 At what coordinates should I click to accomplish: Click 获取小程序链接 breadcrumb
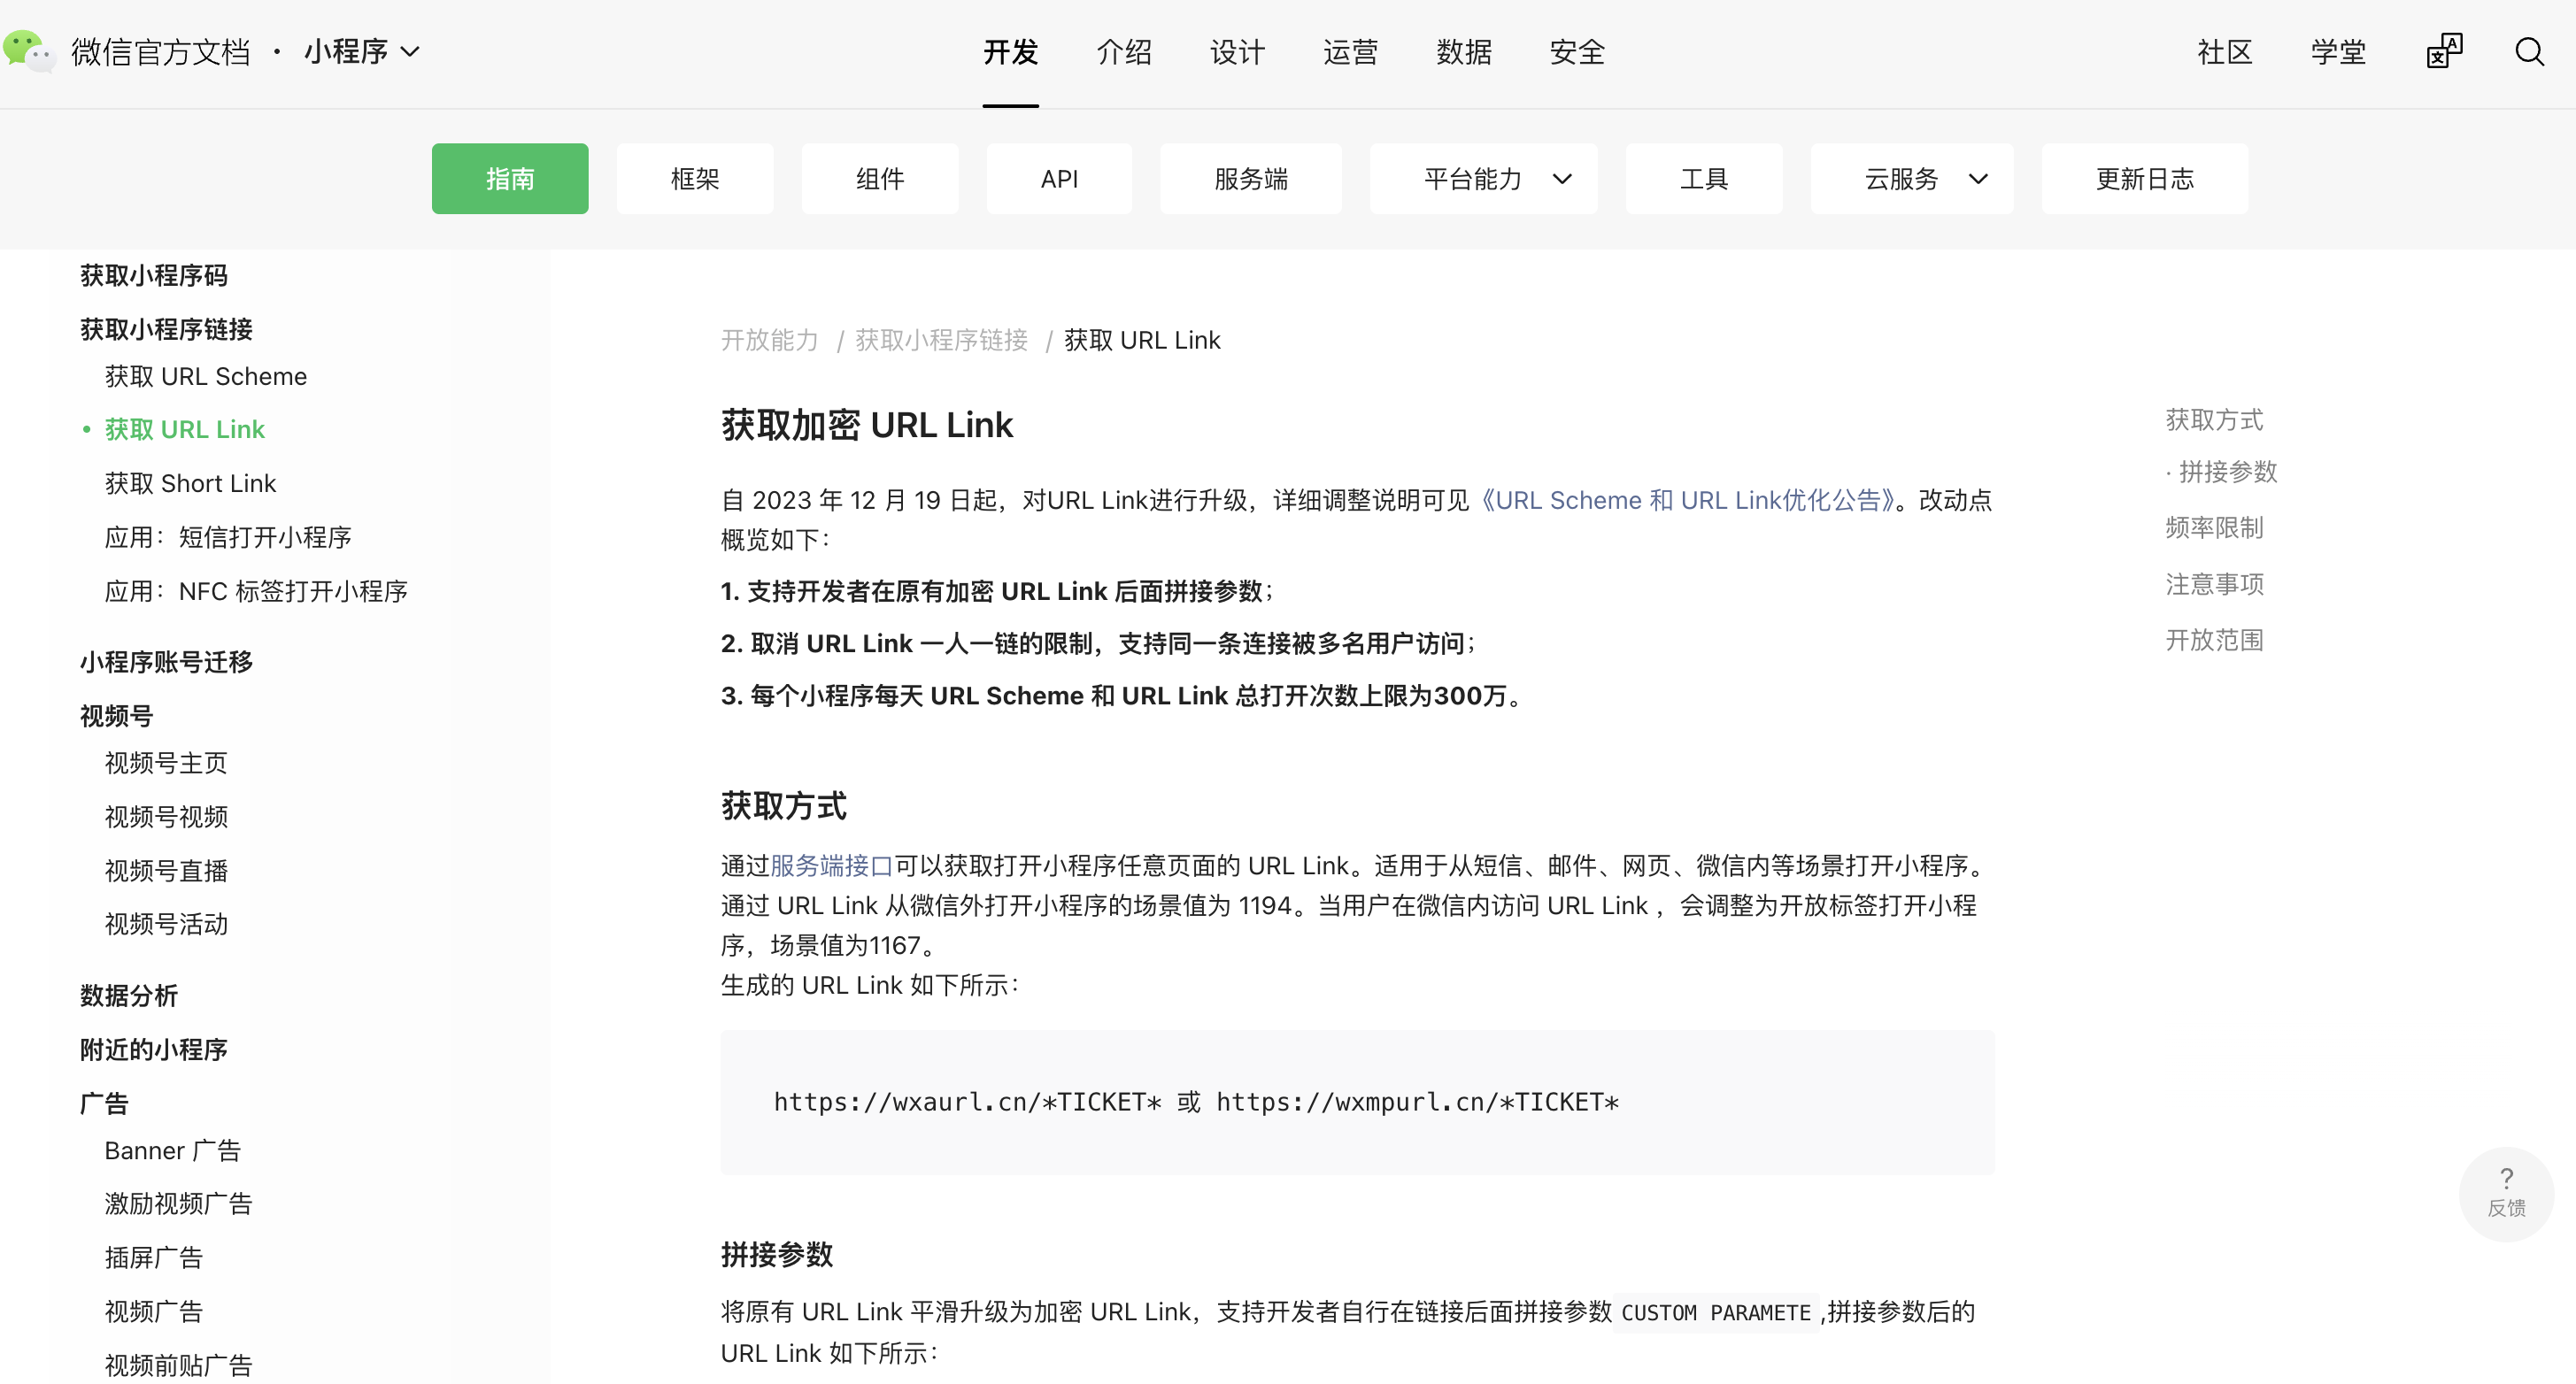(x=941, y=340)
